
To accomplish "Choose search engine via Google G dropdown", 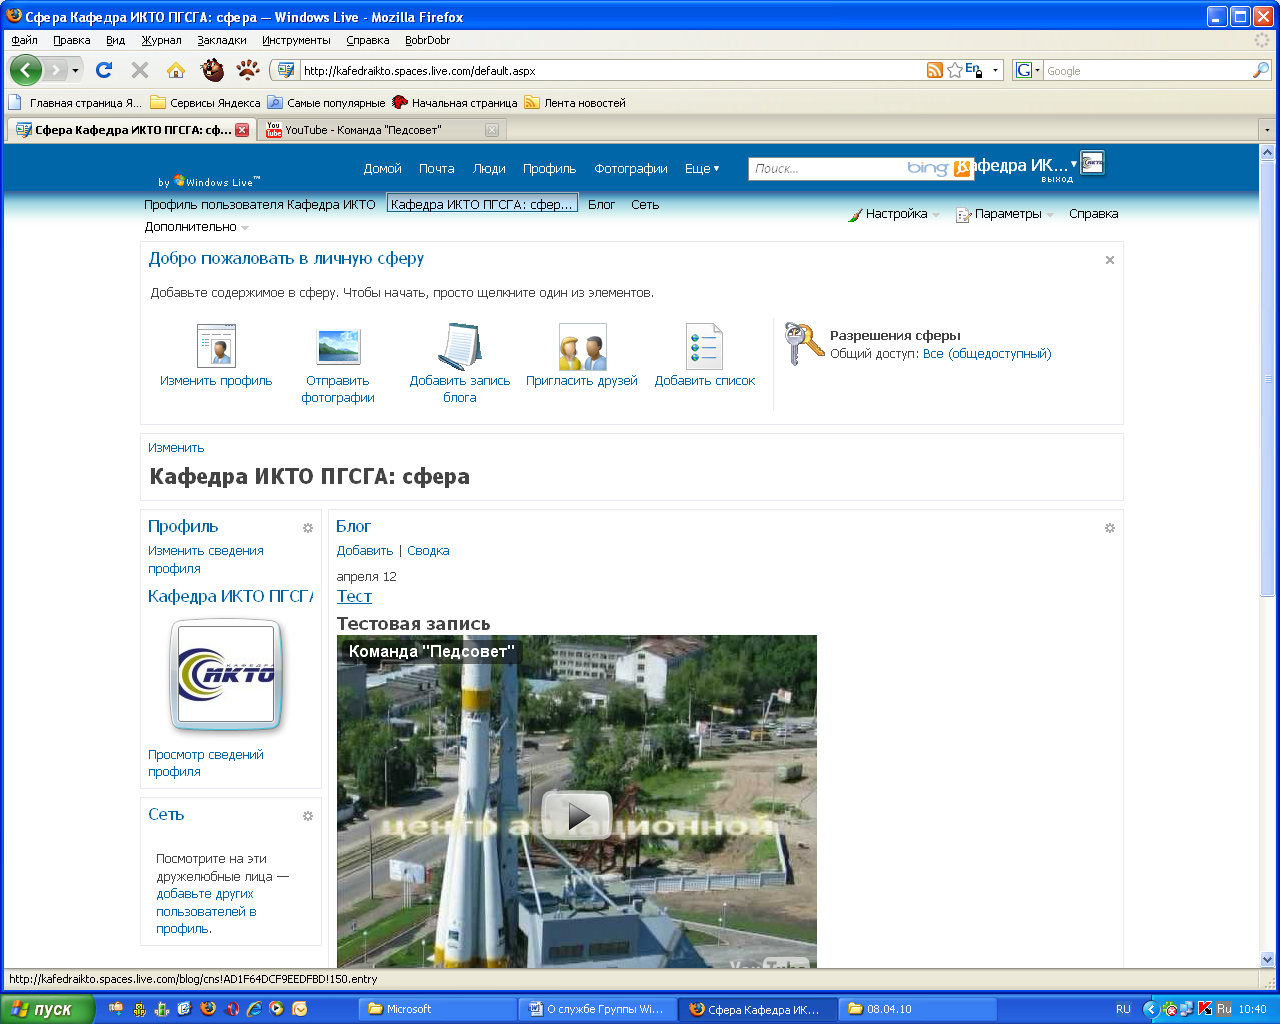I will (x=1027, y=70).
